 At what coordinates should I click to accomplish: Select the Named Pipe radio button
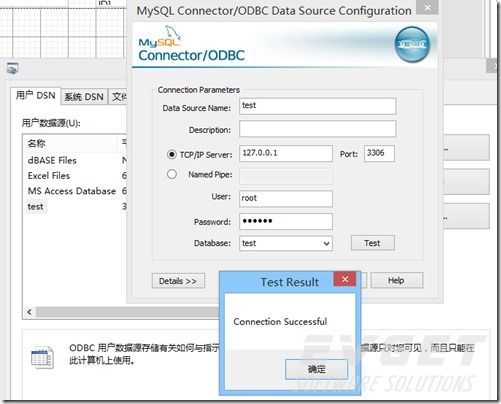point(172,174)
